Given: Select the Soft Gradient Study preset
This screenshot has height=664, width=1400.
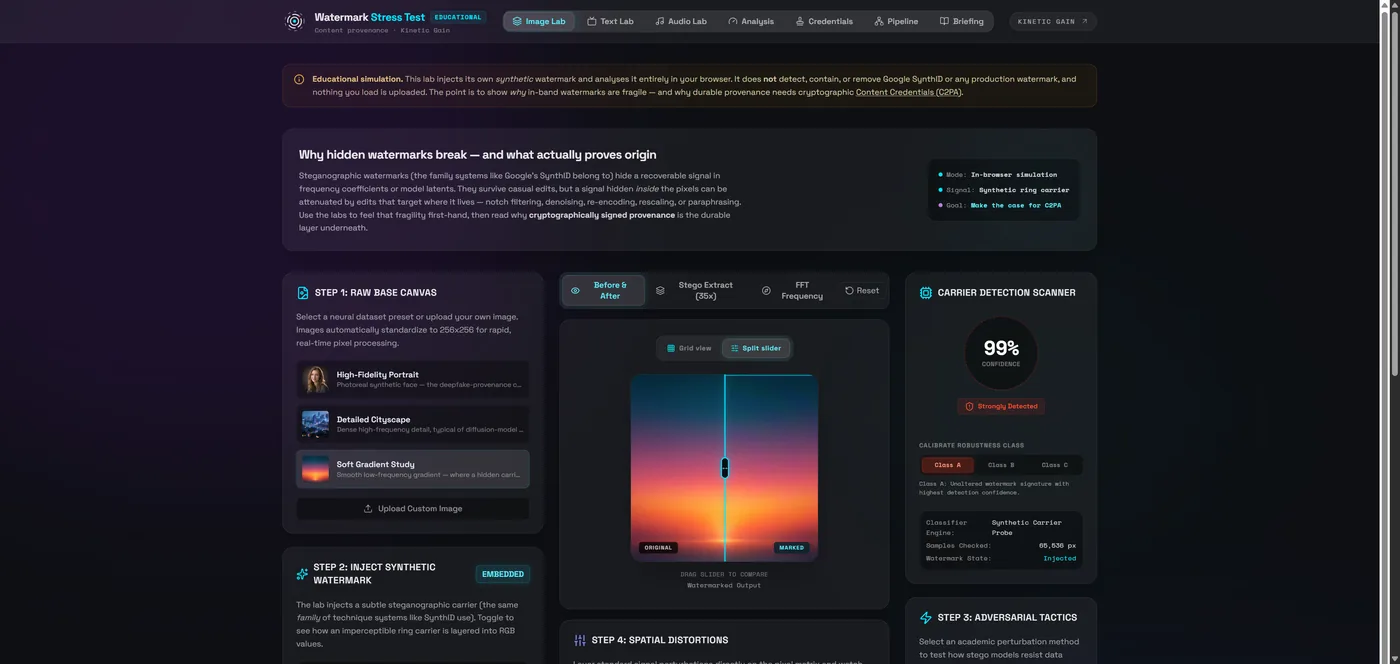Looking at the screenshot, I should point(413,469).
